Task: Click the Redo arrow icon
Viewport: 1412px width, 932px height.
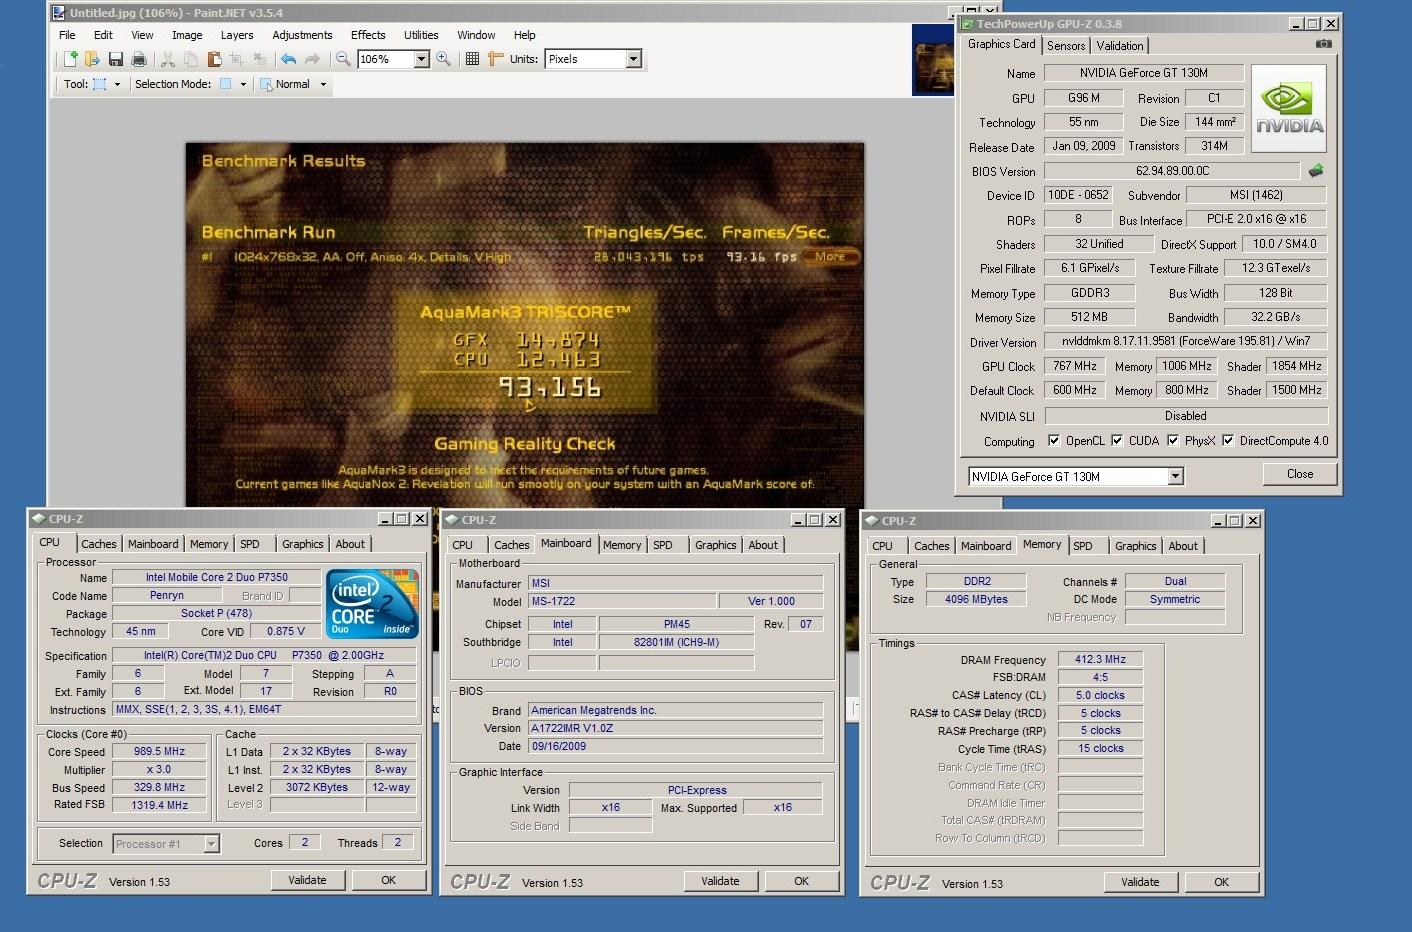Action: (x=312, y=59)
